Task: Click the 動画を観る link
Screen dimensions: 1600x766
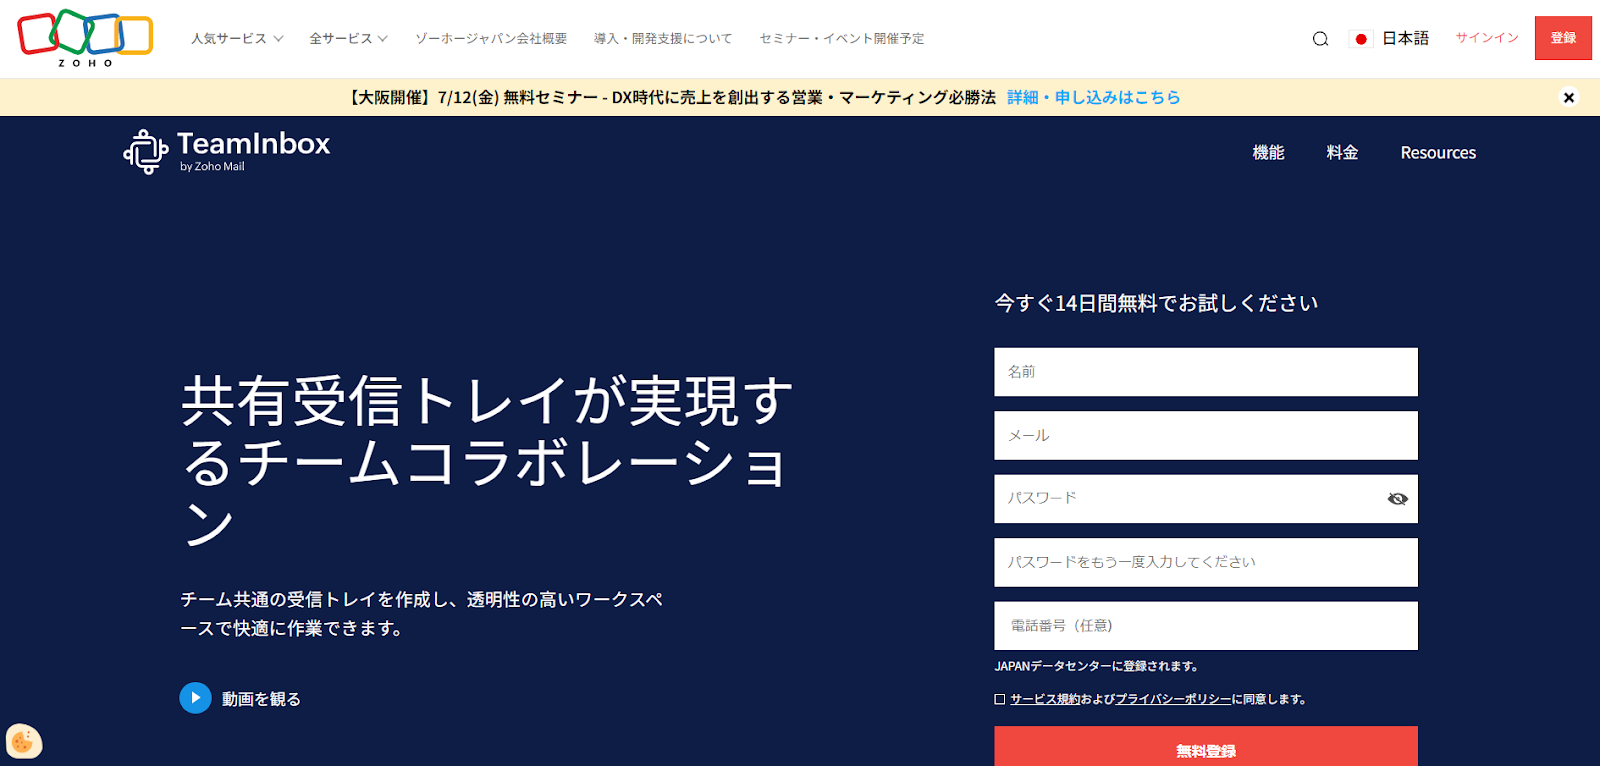Action: 261,699
